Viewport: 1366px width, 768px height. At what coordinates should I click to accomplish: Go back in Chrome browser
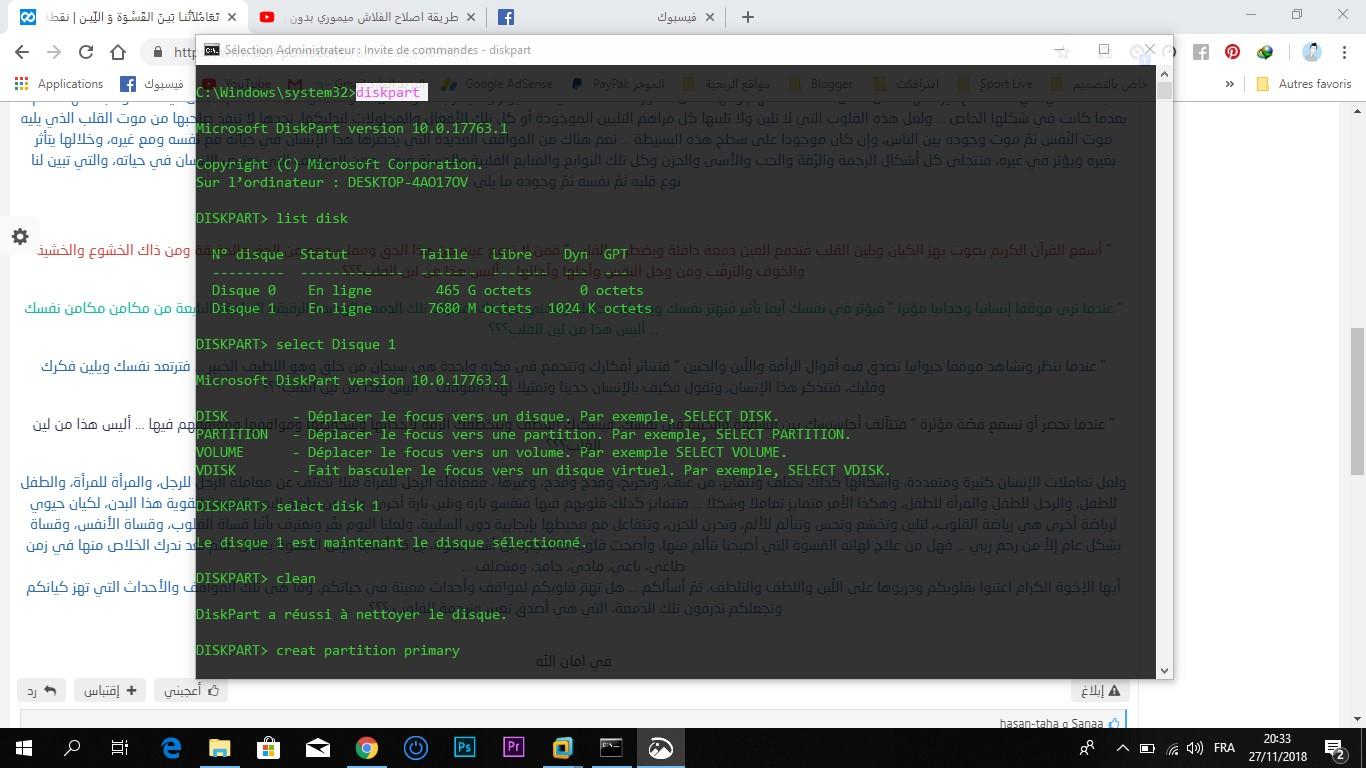point(22,52)
